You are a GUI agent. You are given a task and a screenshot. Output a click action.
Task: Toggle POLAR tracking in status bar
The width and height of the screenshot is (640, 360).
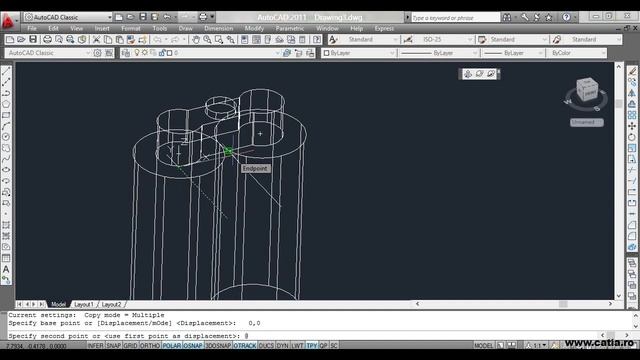171,346
